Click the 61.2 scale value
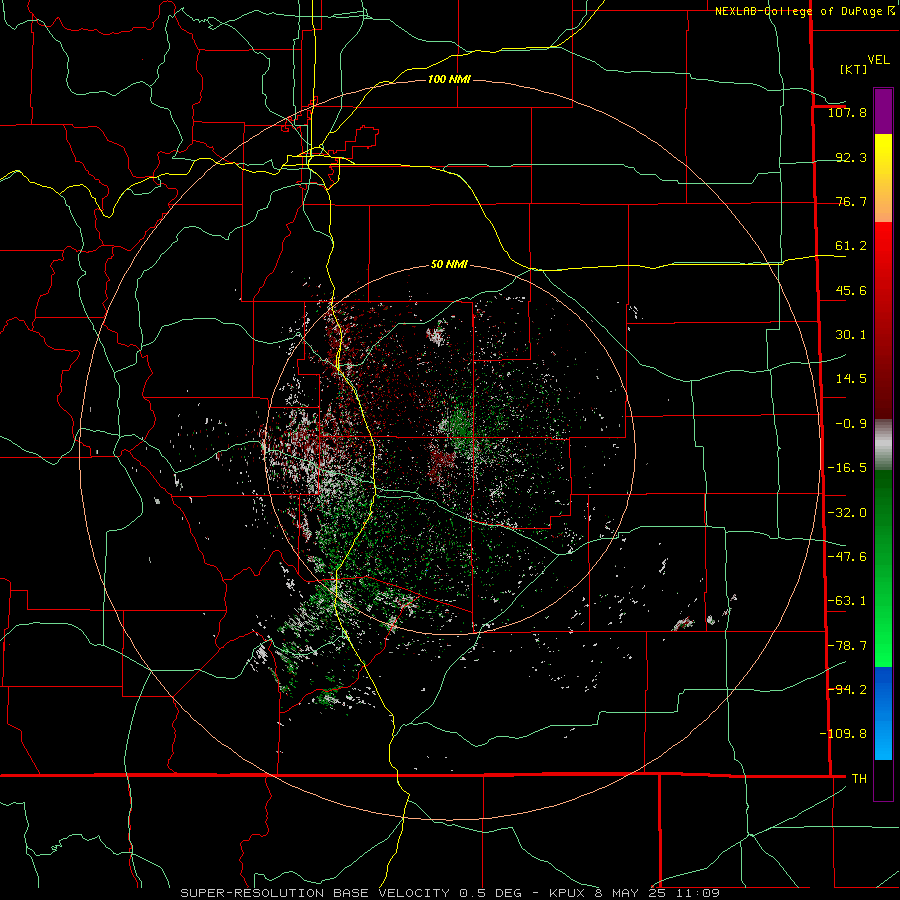The height and width of the screenshot is (900, 900). tap(851, 246)
